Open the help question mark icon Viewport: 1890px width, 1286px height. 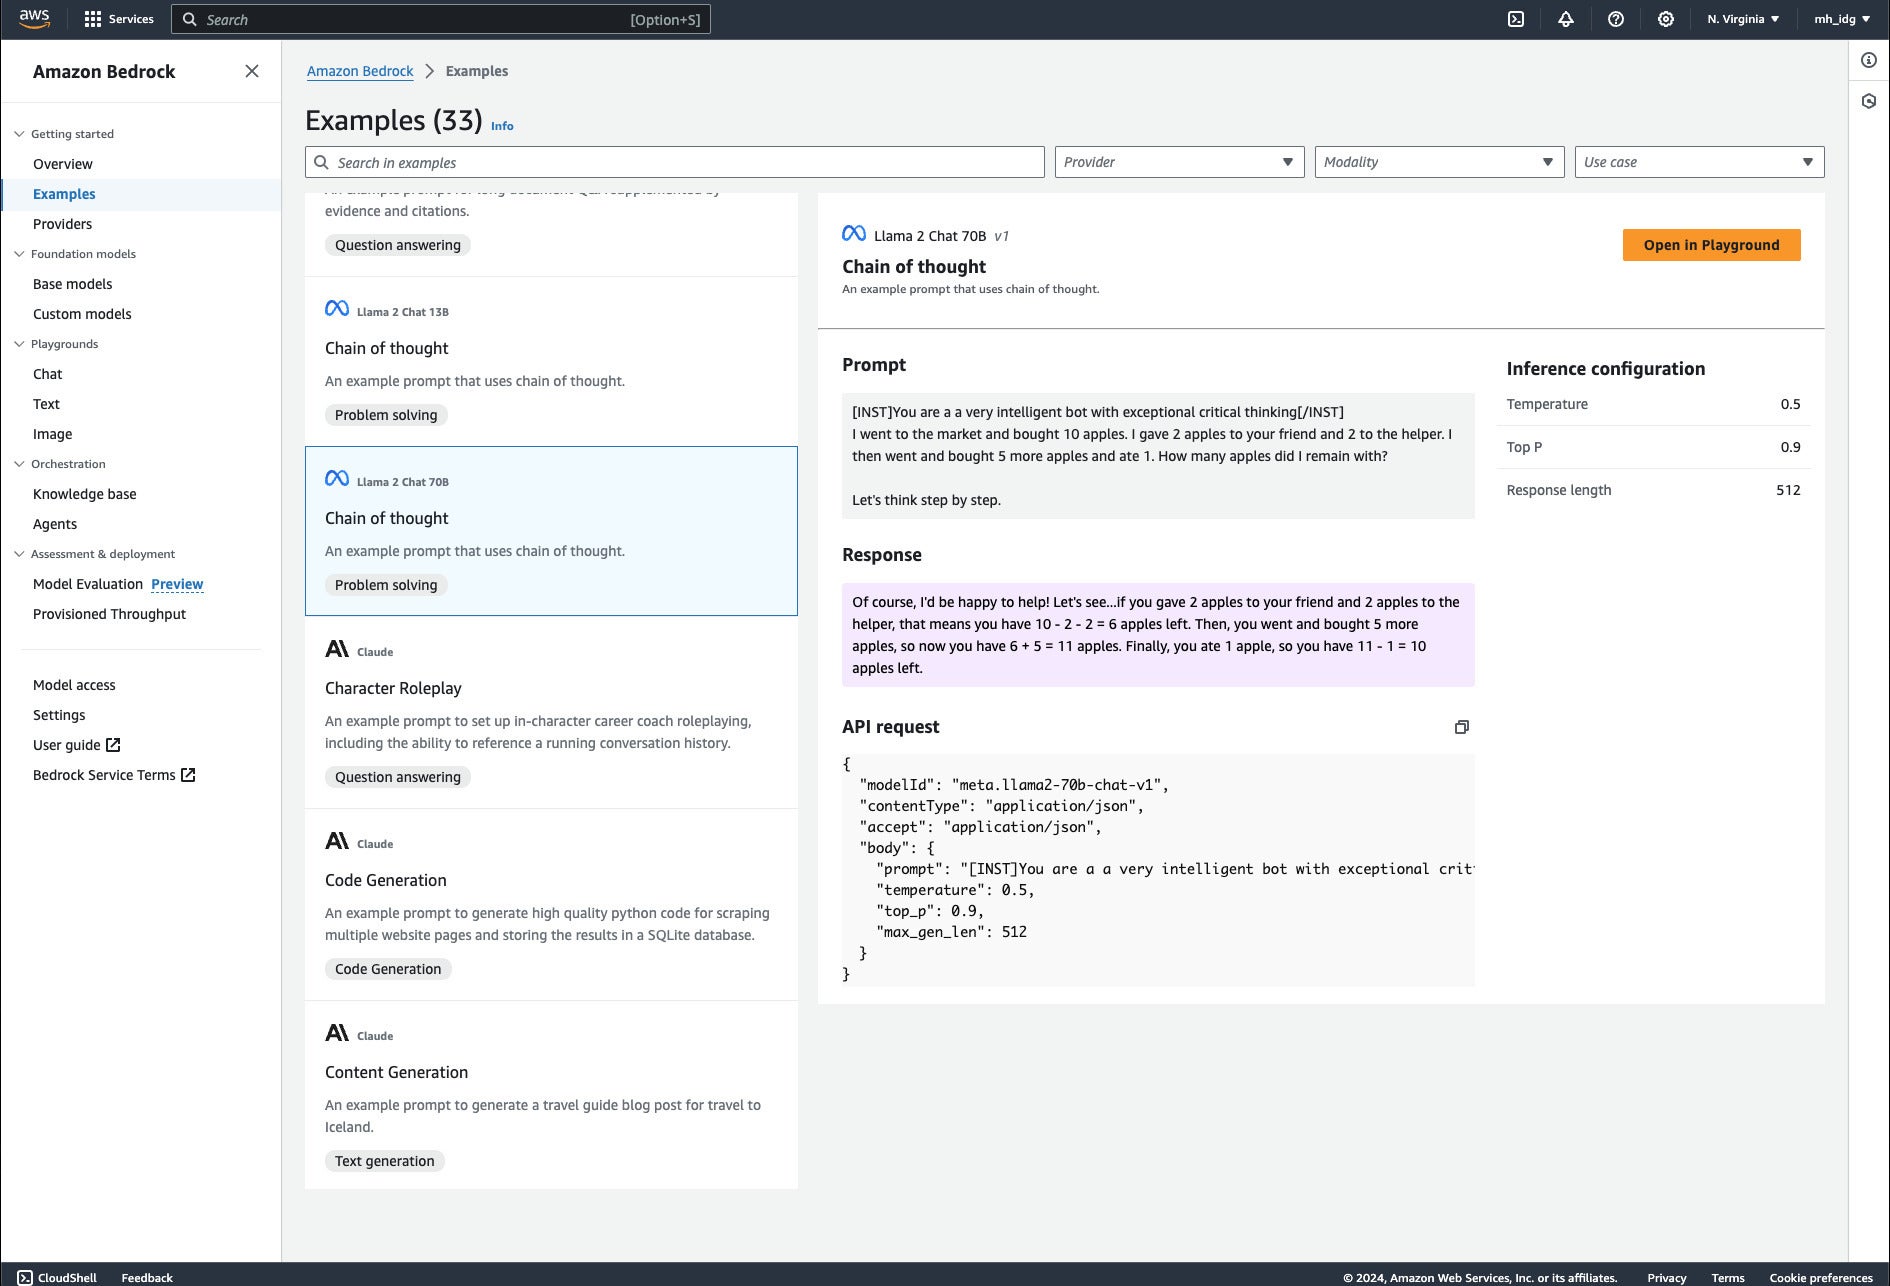(1616, 19)
